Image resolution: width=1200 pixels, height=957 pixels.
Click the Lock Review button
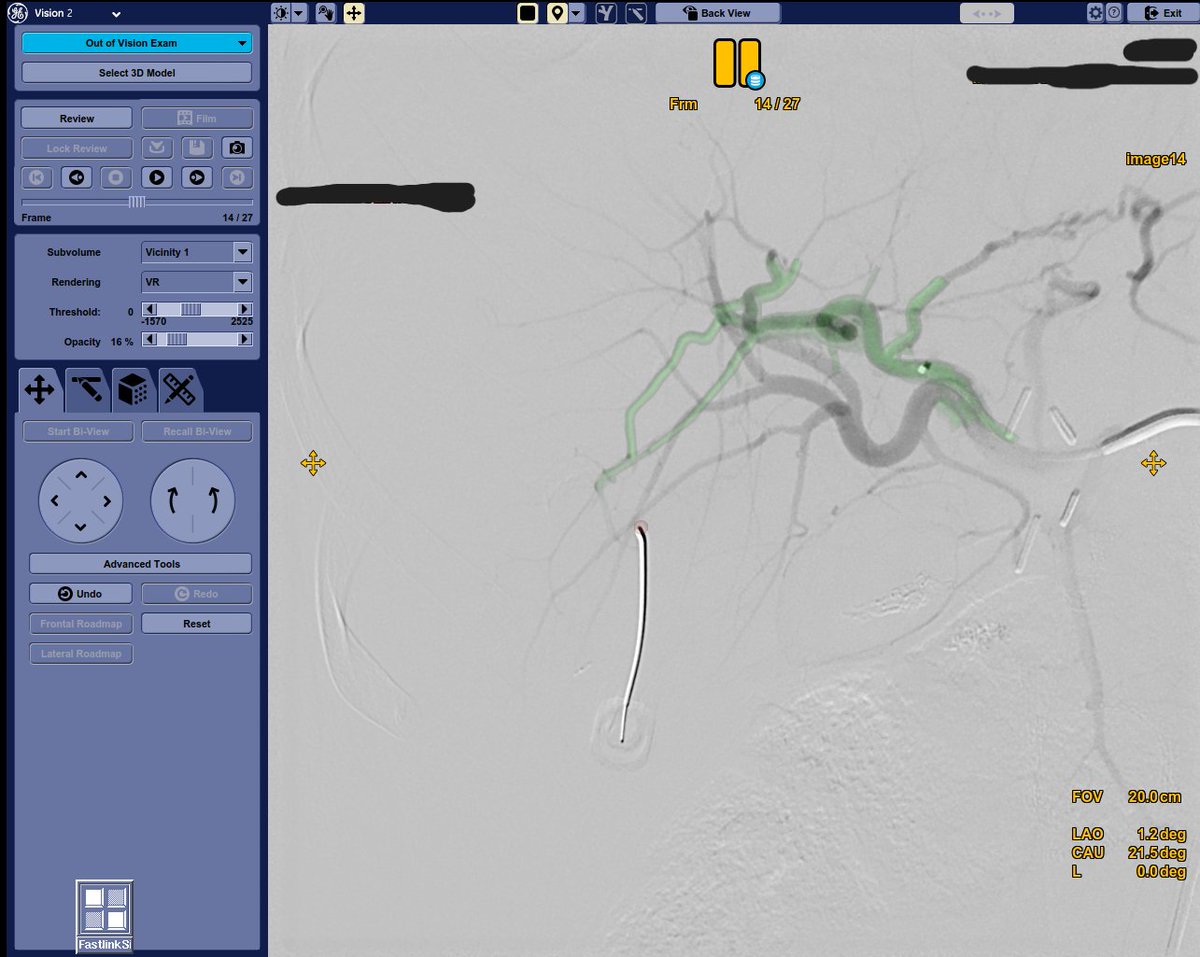(x=77, y=148)
